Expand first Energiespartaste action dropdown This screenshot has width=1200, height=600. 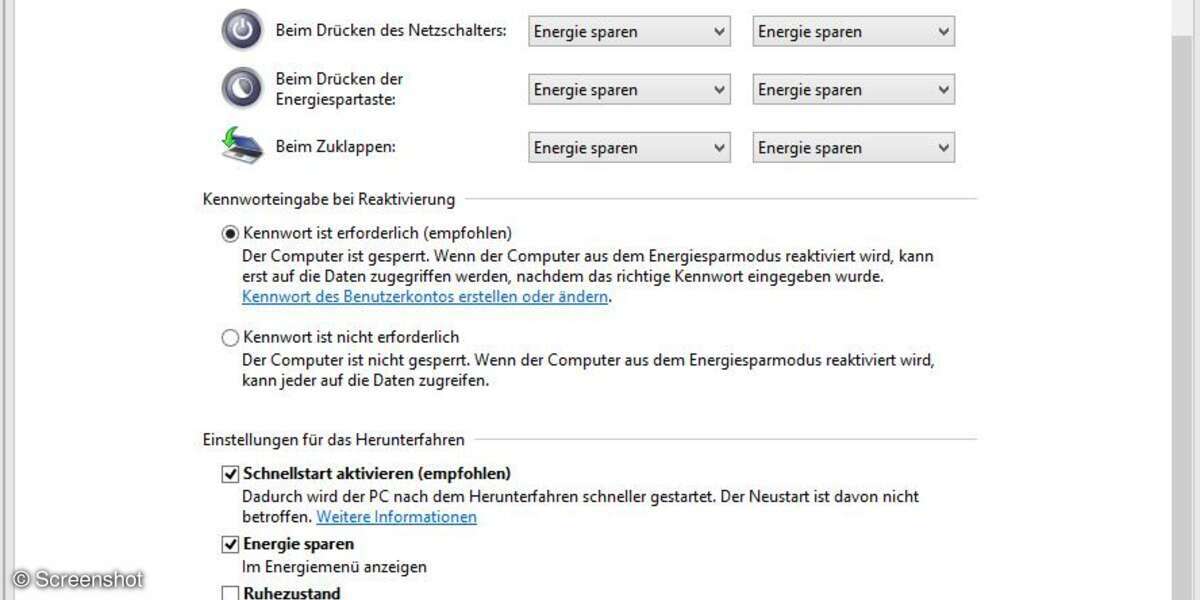coord(629,90)
